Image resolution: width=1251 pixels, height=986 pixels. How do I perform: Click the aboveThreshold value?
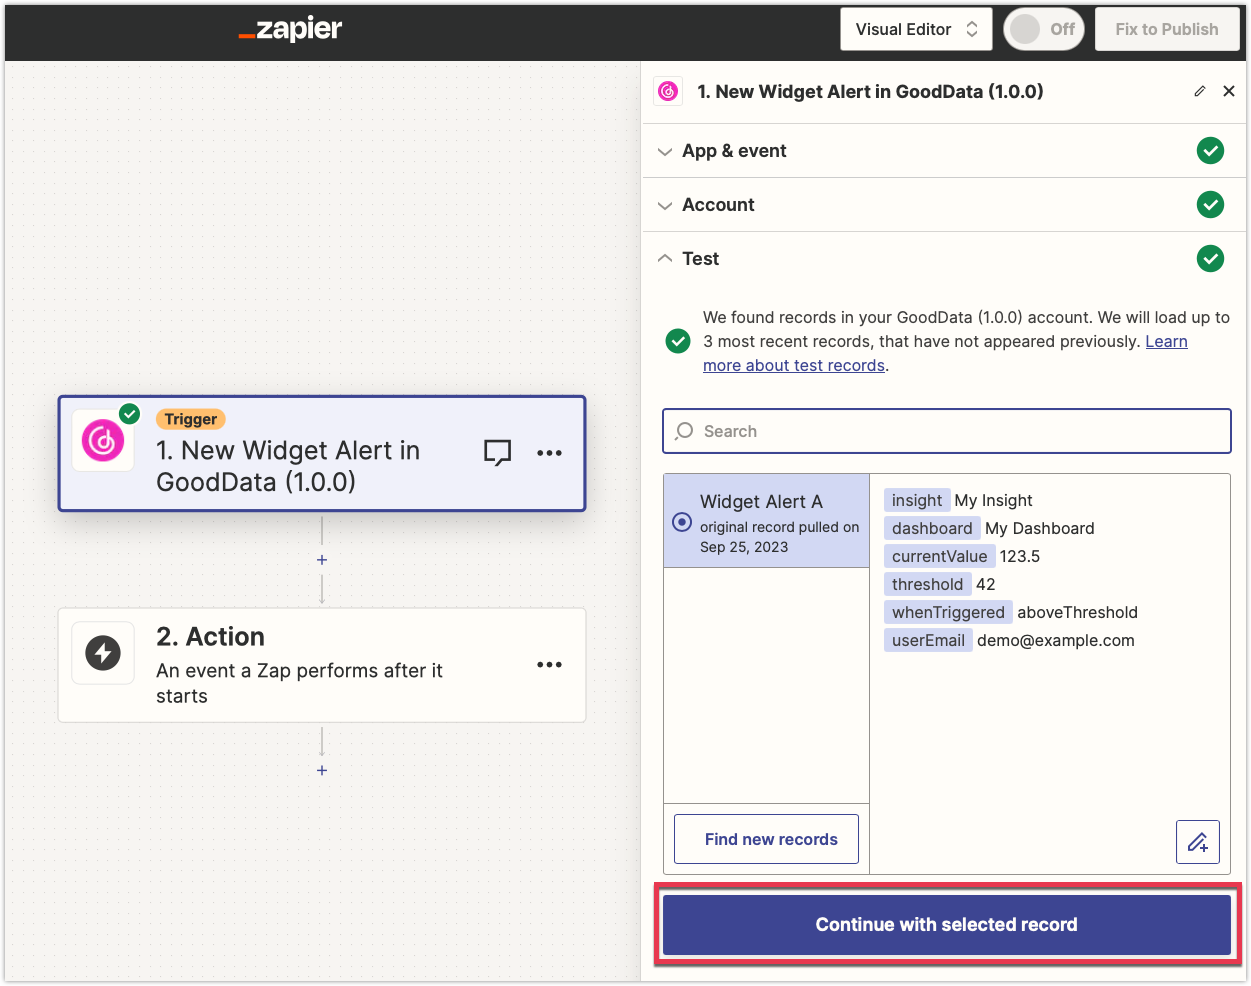(1077, 612)
